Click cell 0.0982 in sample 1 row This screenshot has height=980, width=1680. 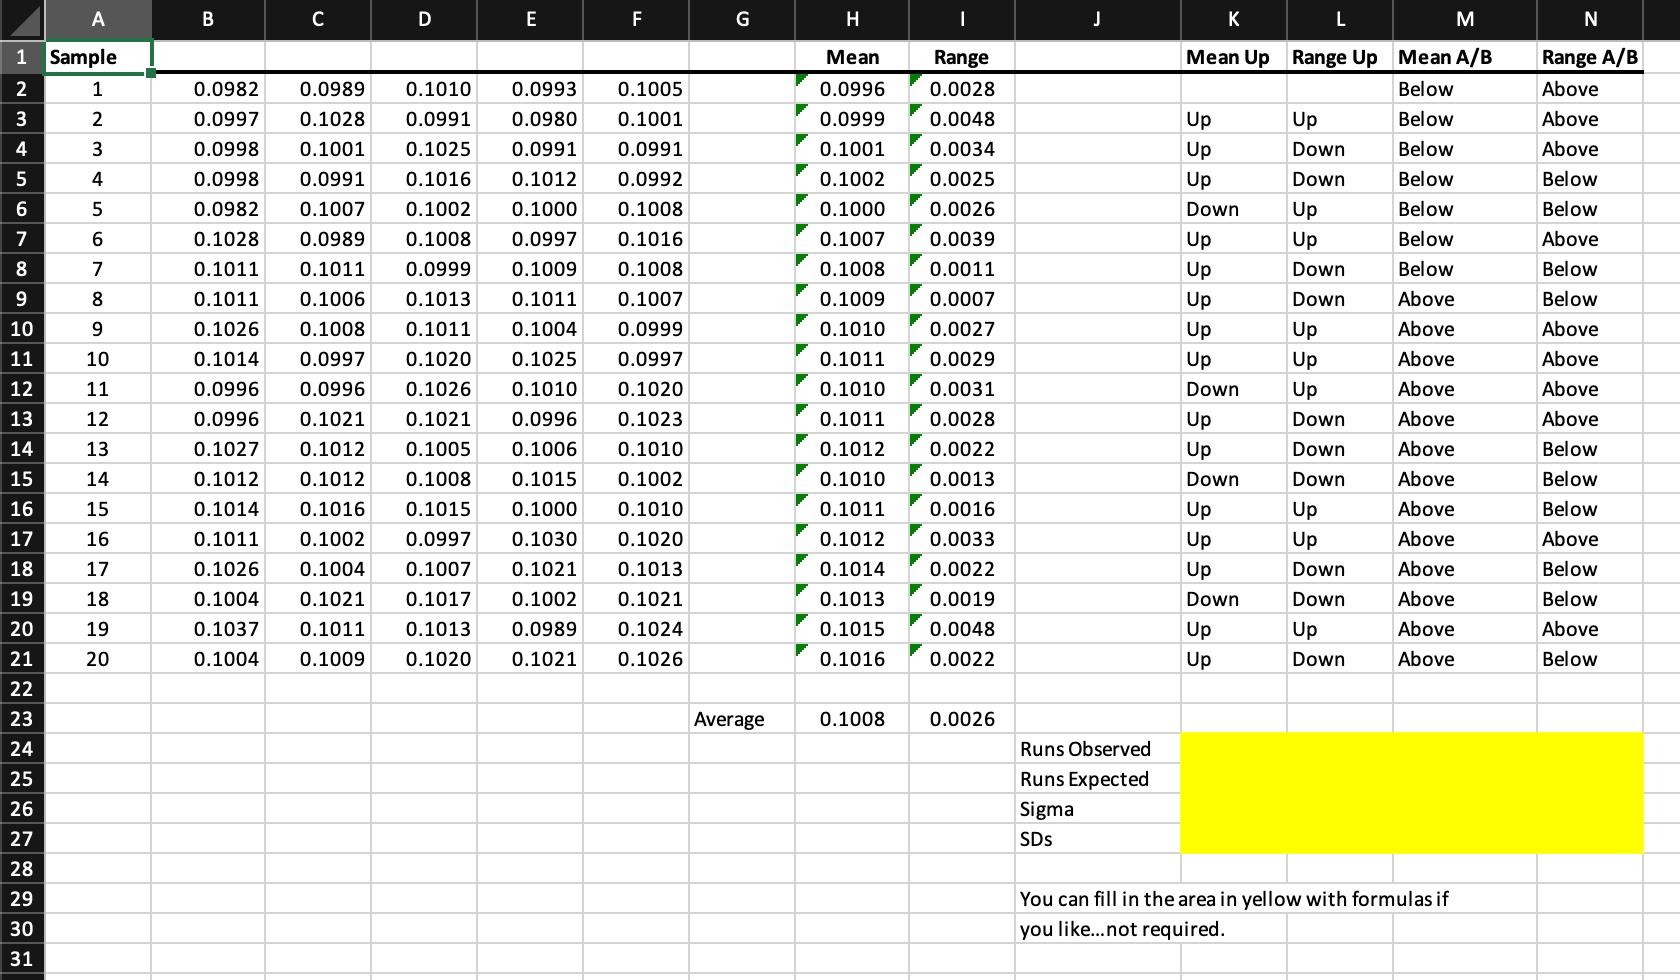[x=208, y=89]
